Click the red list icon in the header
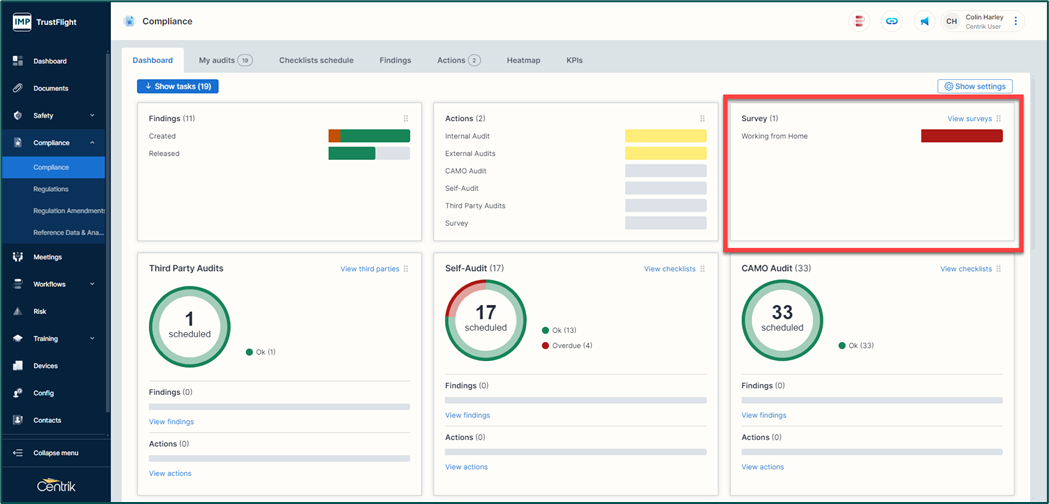This screenshot has width=1049, height=504. pos(859,21)
